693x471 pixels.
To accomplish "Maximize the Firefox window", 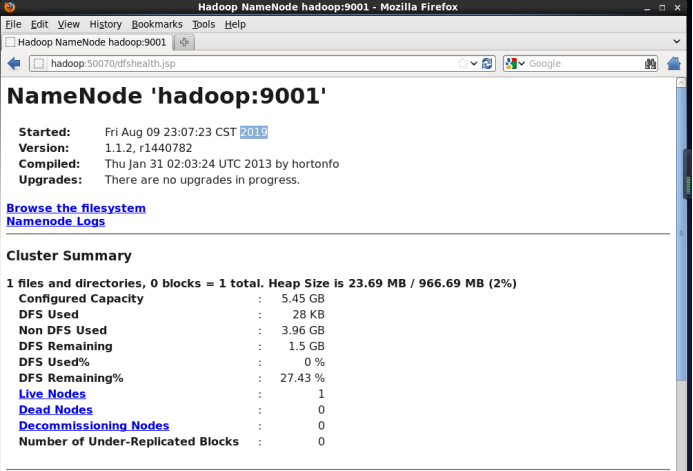I will tap(662, 8).
